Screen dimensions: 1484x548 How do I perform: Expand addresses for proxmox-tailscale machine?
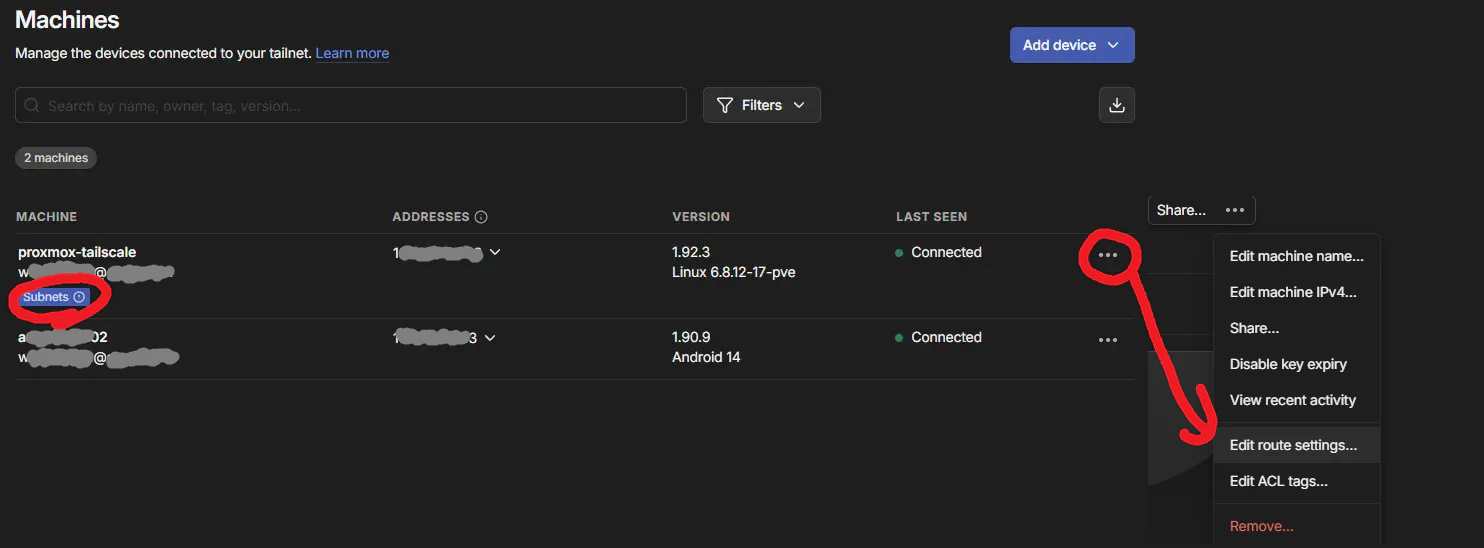[495, 252]
